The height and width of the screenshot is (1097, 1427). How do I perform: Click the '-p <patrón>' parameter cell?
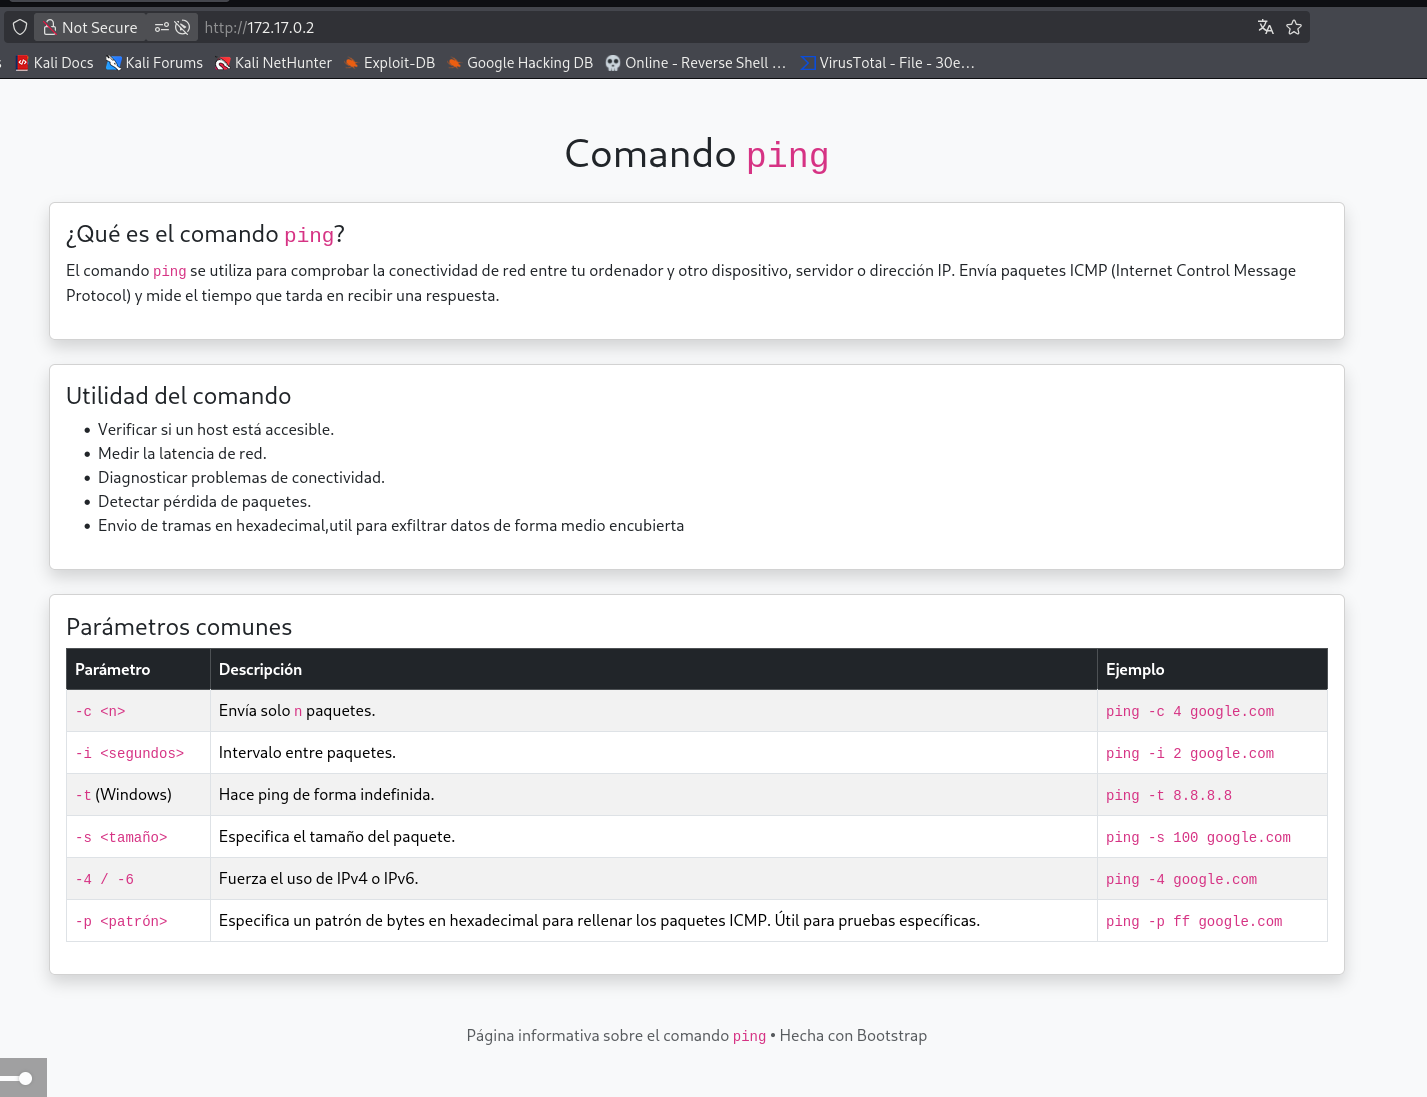pyautogui.click(x=138, y=921)
